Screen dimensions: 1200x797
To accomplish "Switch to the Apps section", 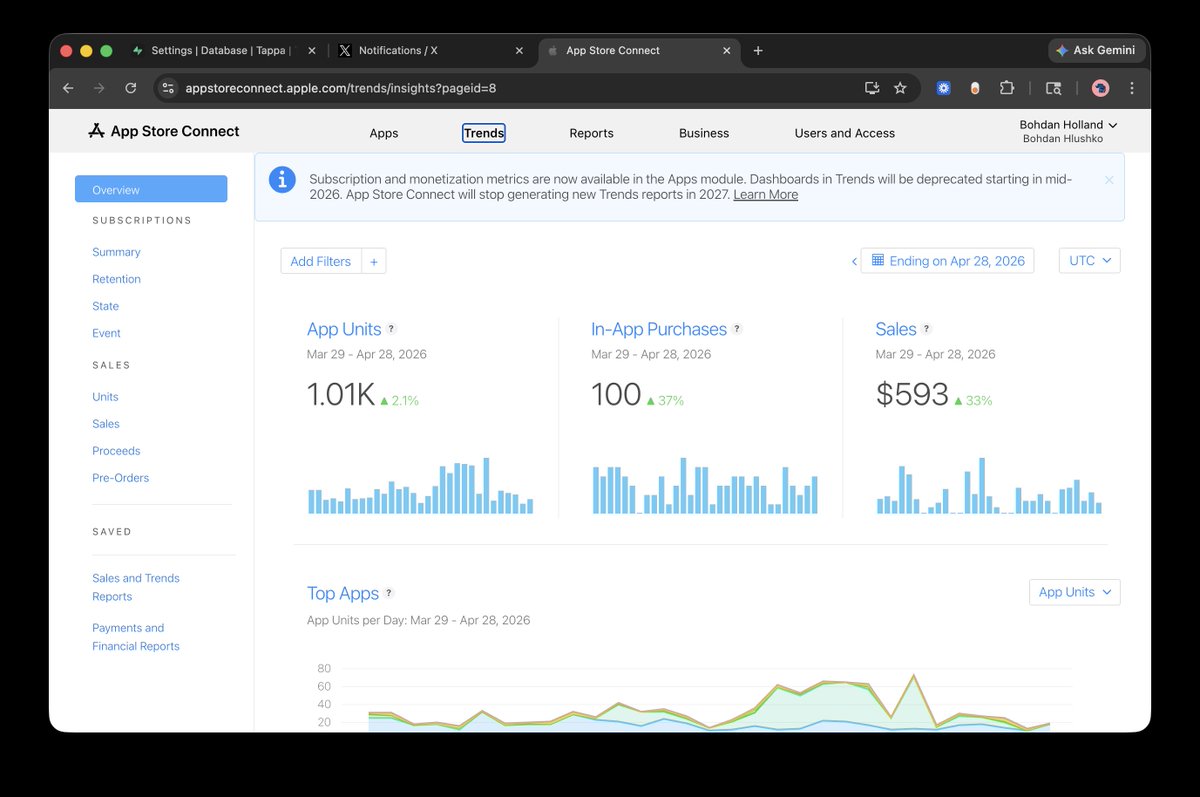I will point(384,133).
